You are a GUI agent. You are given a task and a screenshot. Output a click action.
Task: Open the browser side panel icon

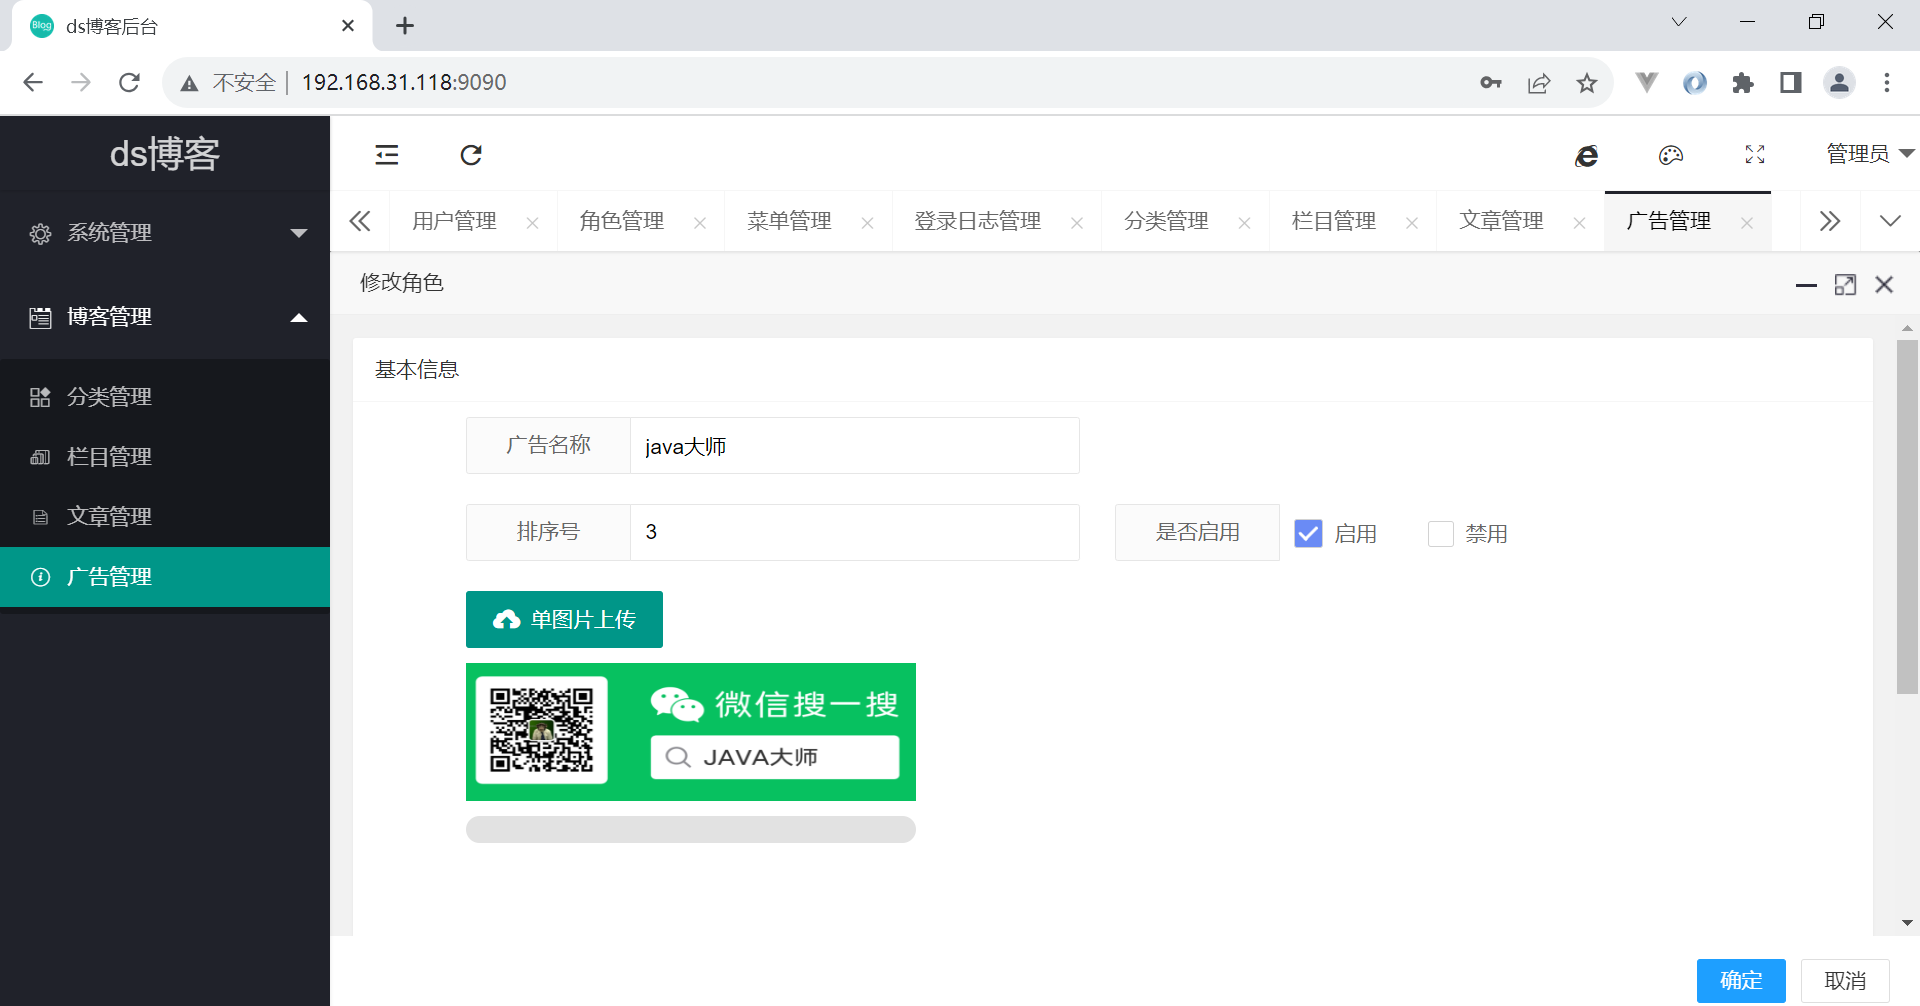[x=1791, y=83]
